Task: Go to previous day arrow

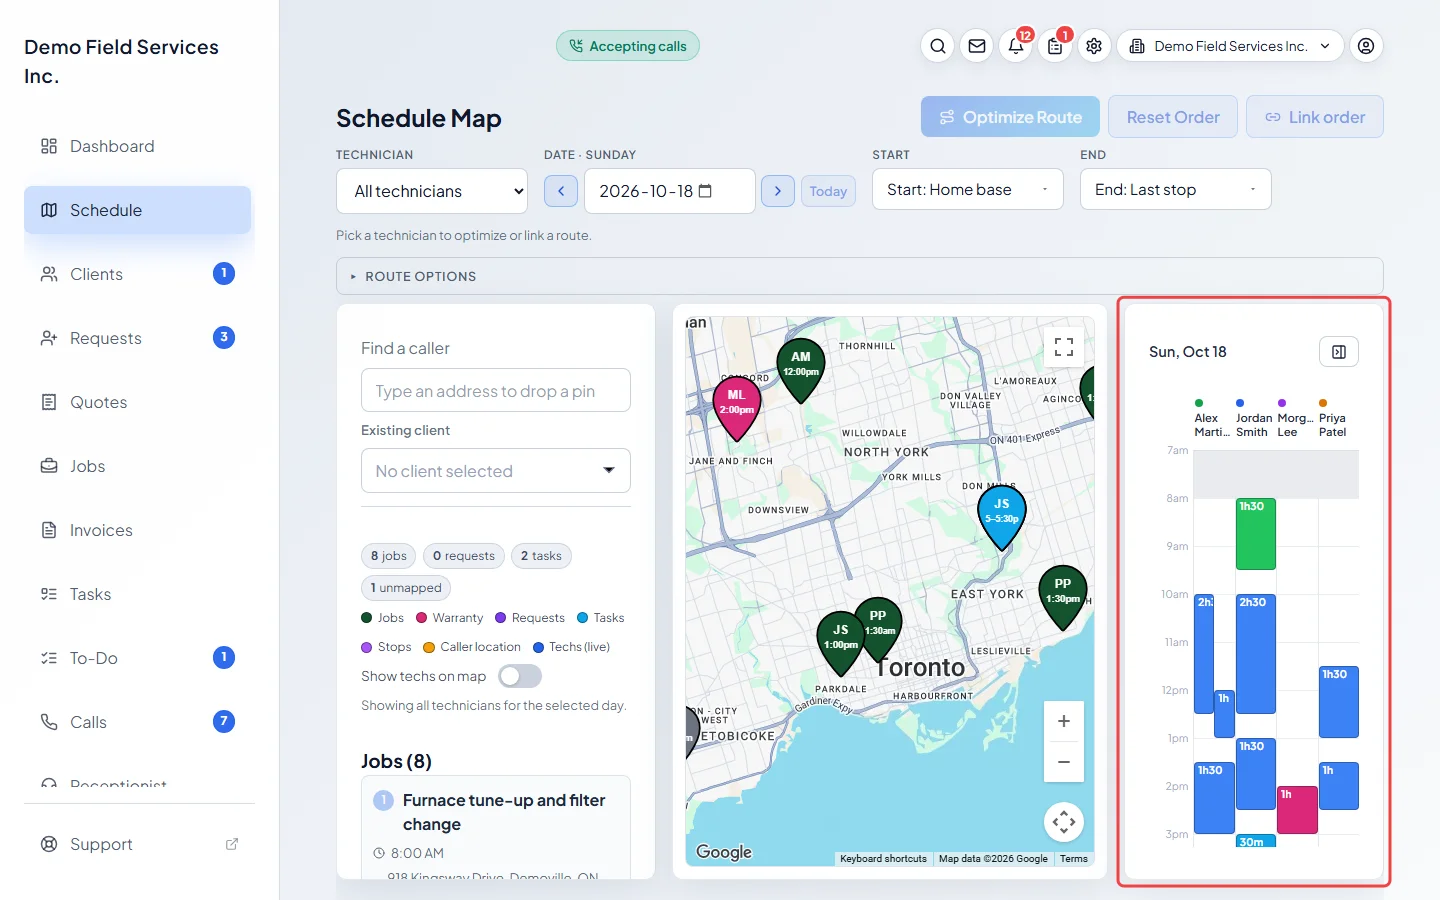Action: [x=561, y=191]
